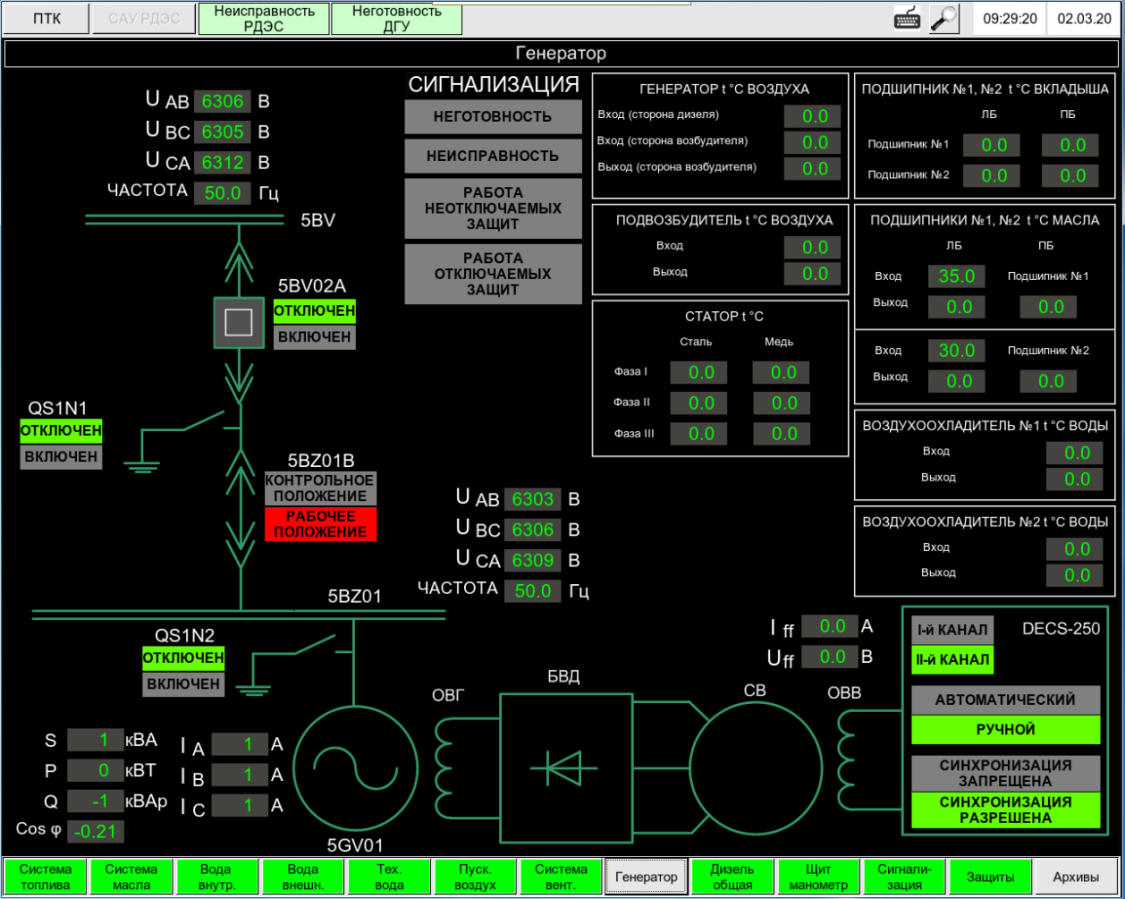This screenshot has height=899, width=1125.
Task: Click the magnifier search icon
Action: (943, 18)
